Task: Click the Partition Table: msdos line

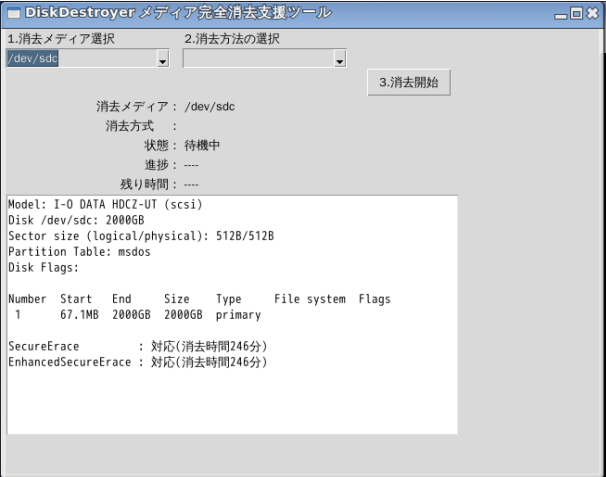Action: [79, 252]
